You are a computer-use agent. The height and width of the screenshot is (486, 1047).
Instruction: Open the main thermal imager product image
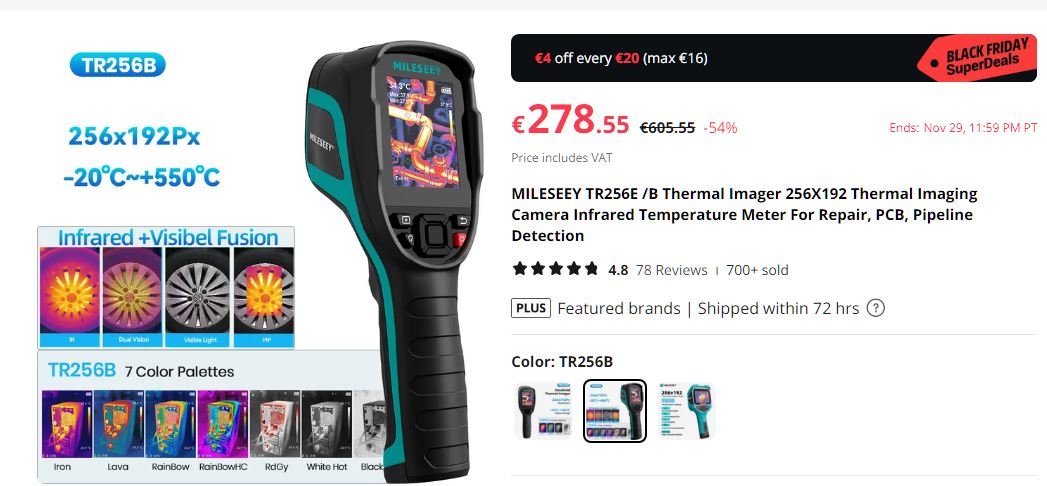[x=395, y=260]
